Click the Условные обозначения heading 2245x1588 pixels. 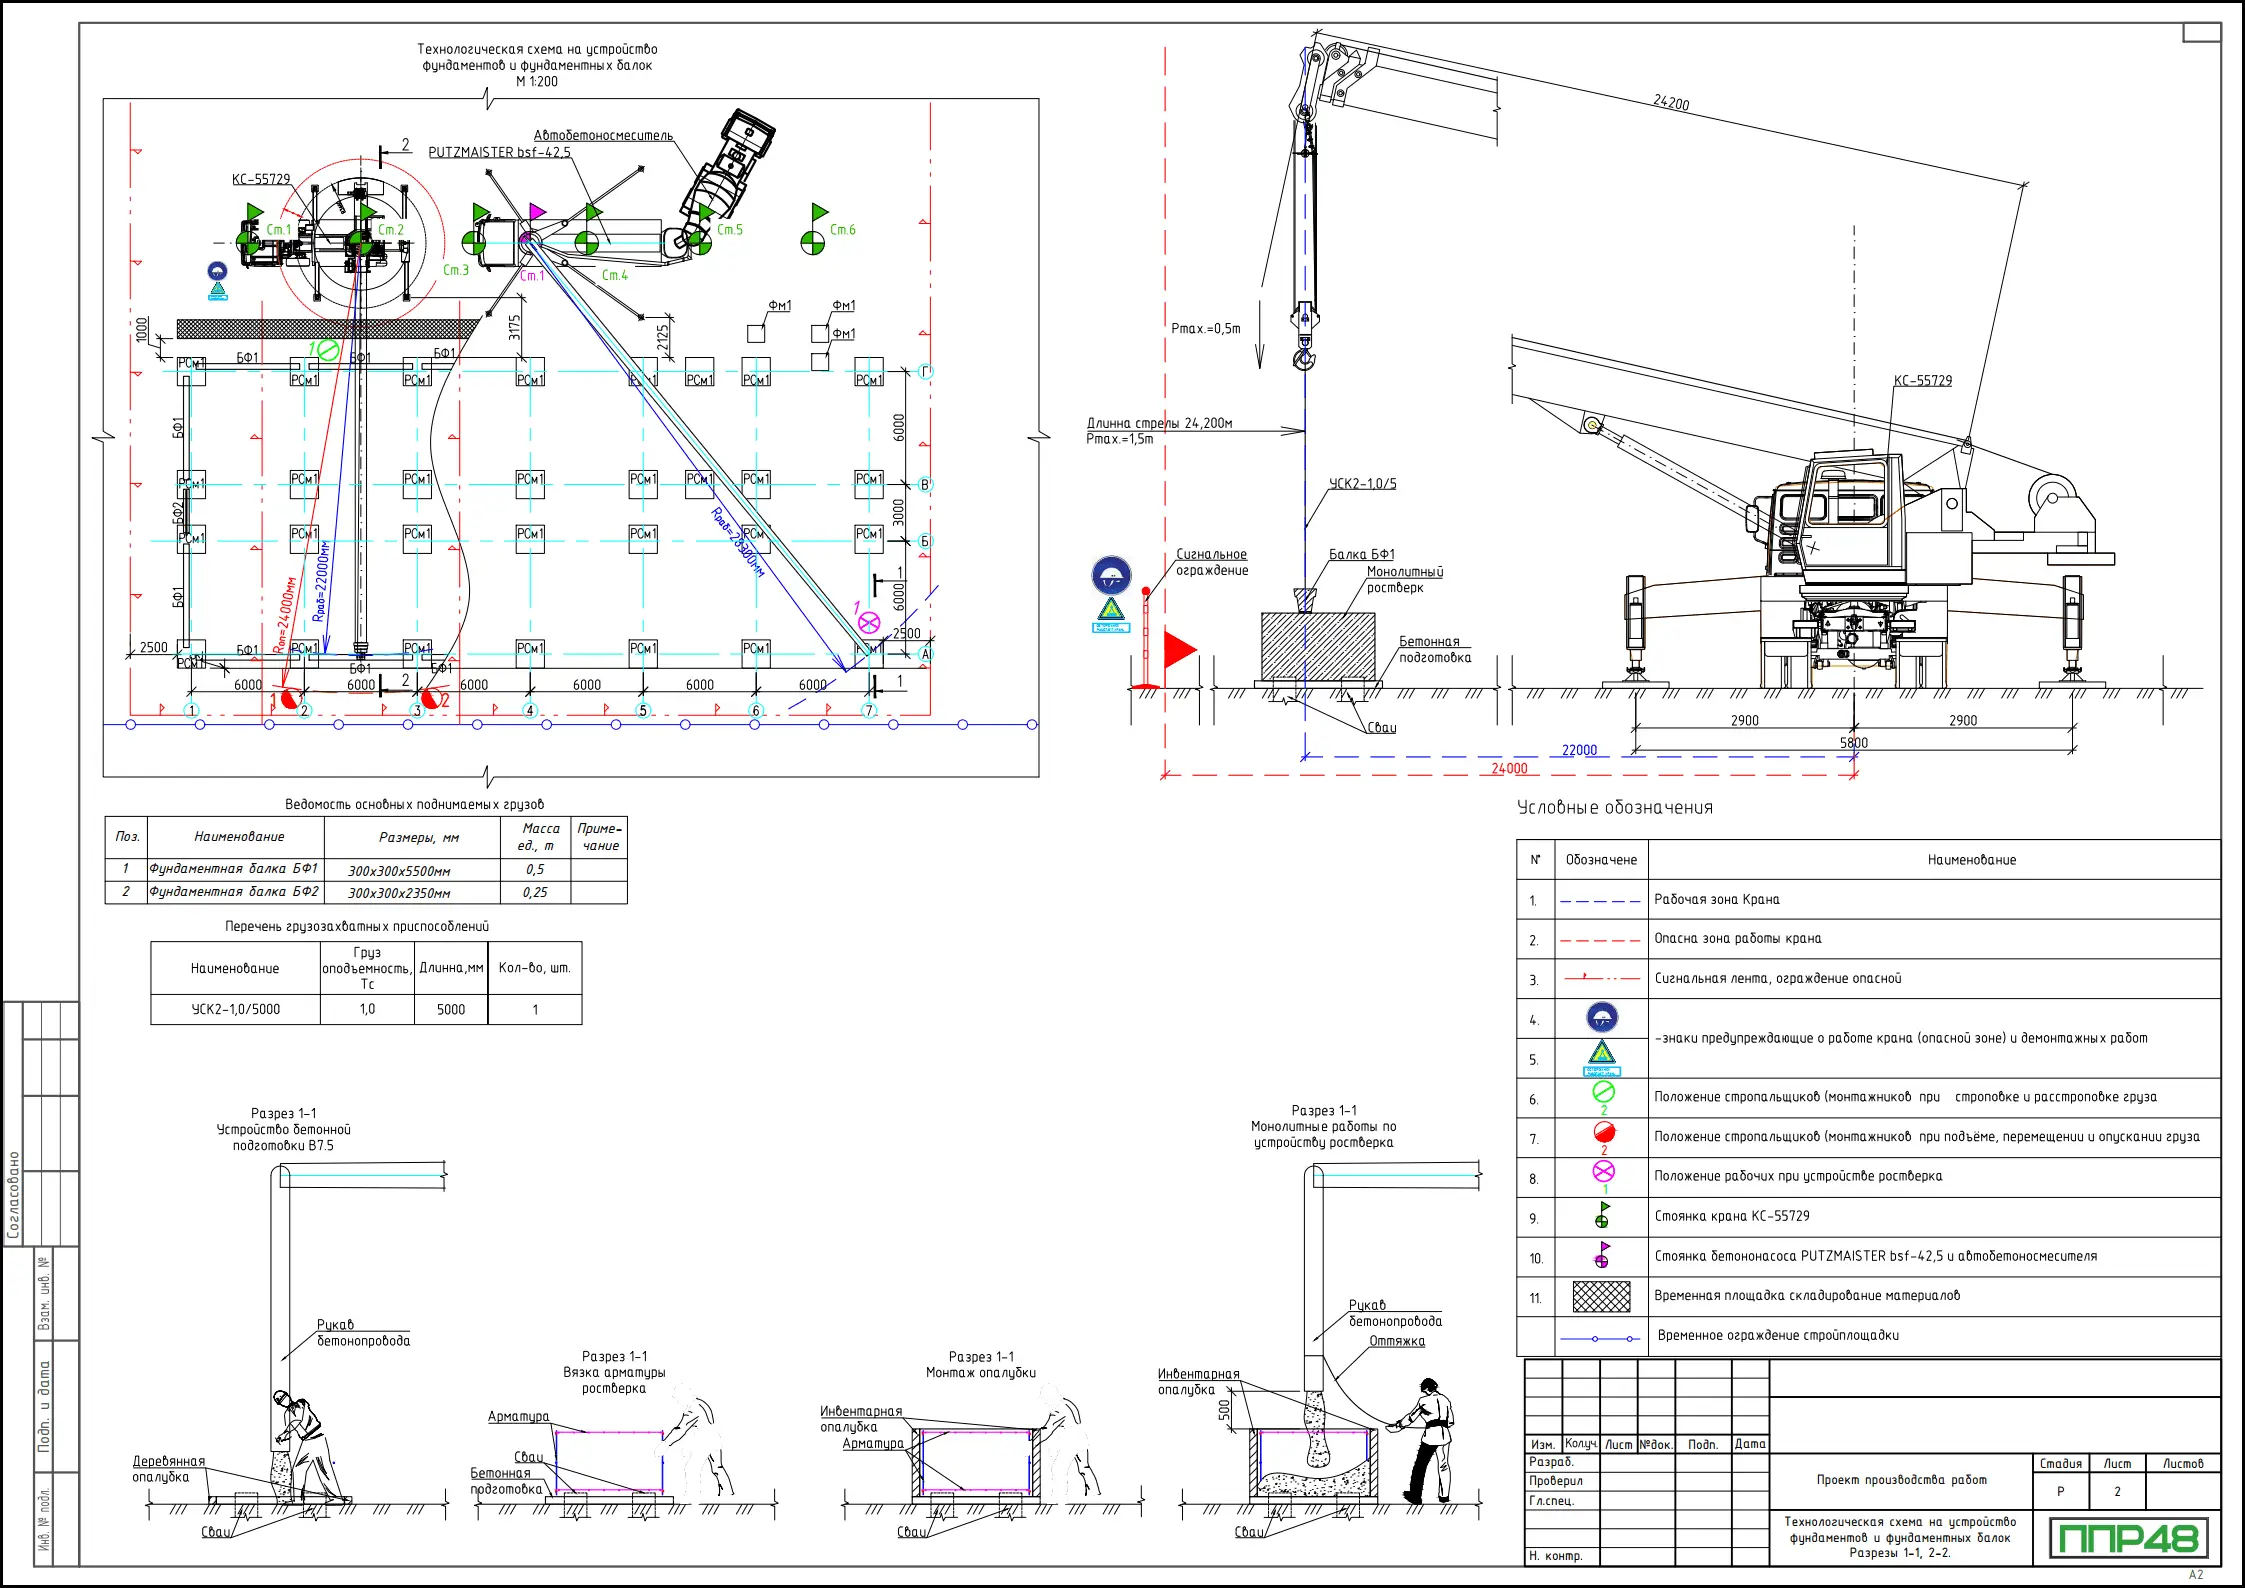coord(1614,808)
